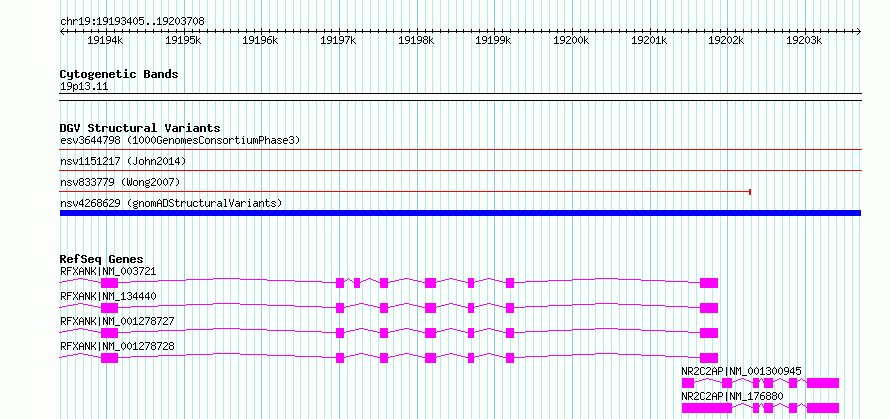This screenshot has width=890, height=419.
Task: Select the NR2C2AP|NM_176880 transcript label
Action: point(732,396)
